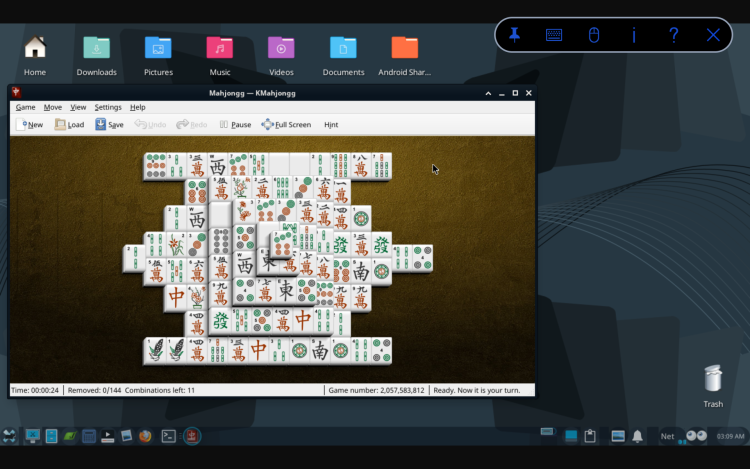Save the current game via toolbar

tap(110, 125)
